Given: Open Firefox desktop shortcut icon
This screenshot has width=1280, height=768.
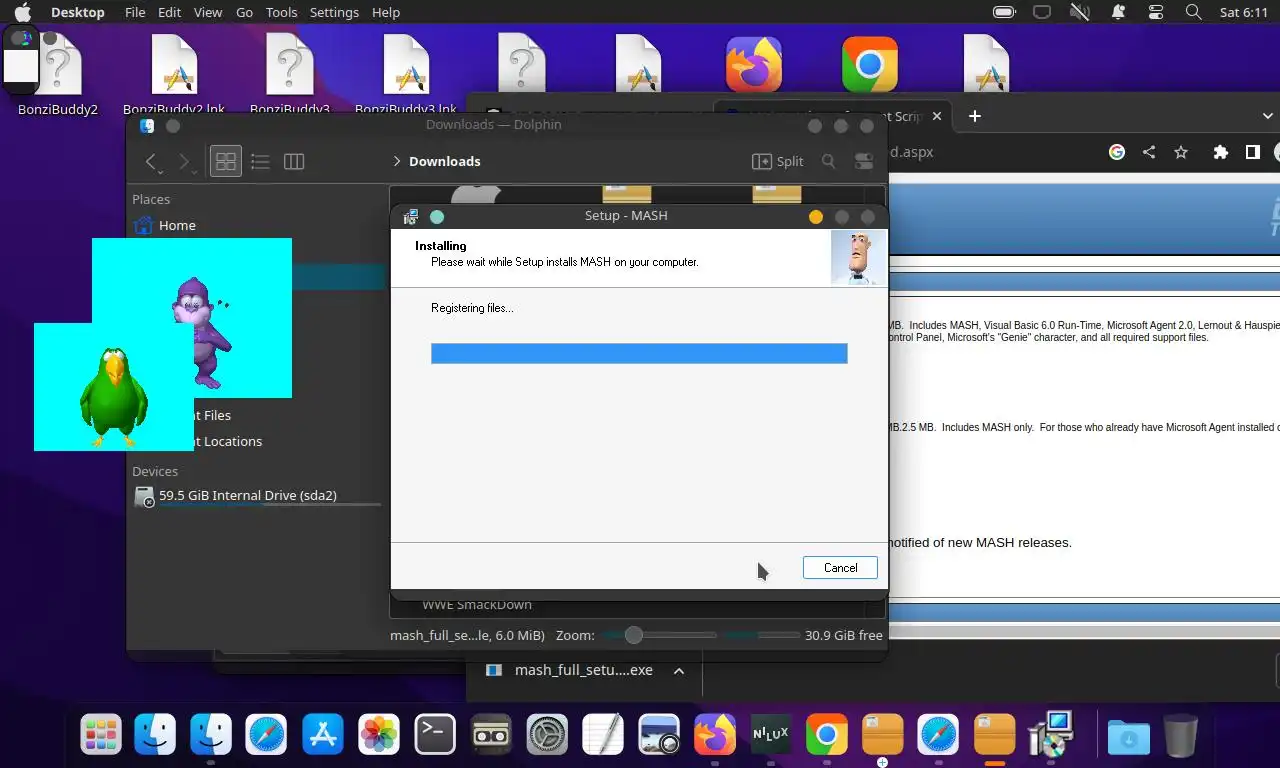Looking at the screenshot, I should tap(754, 65).
